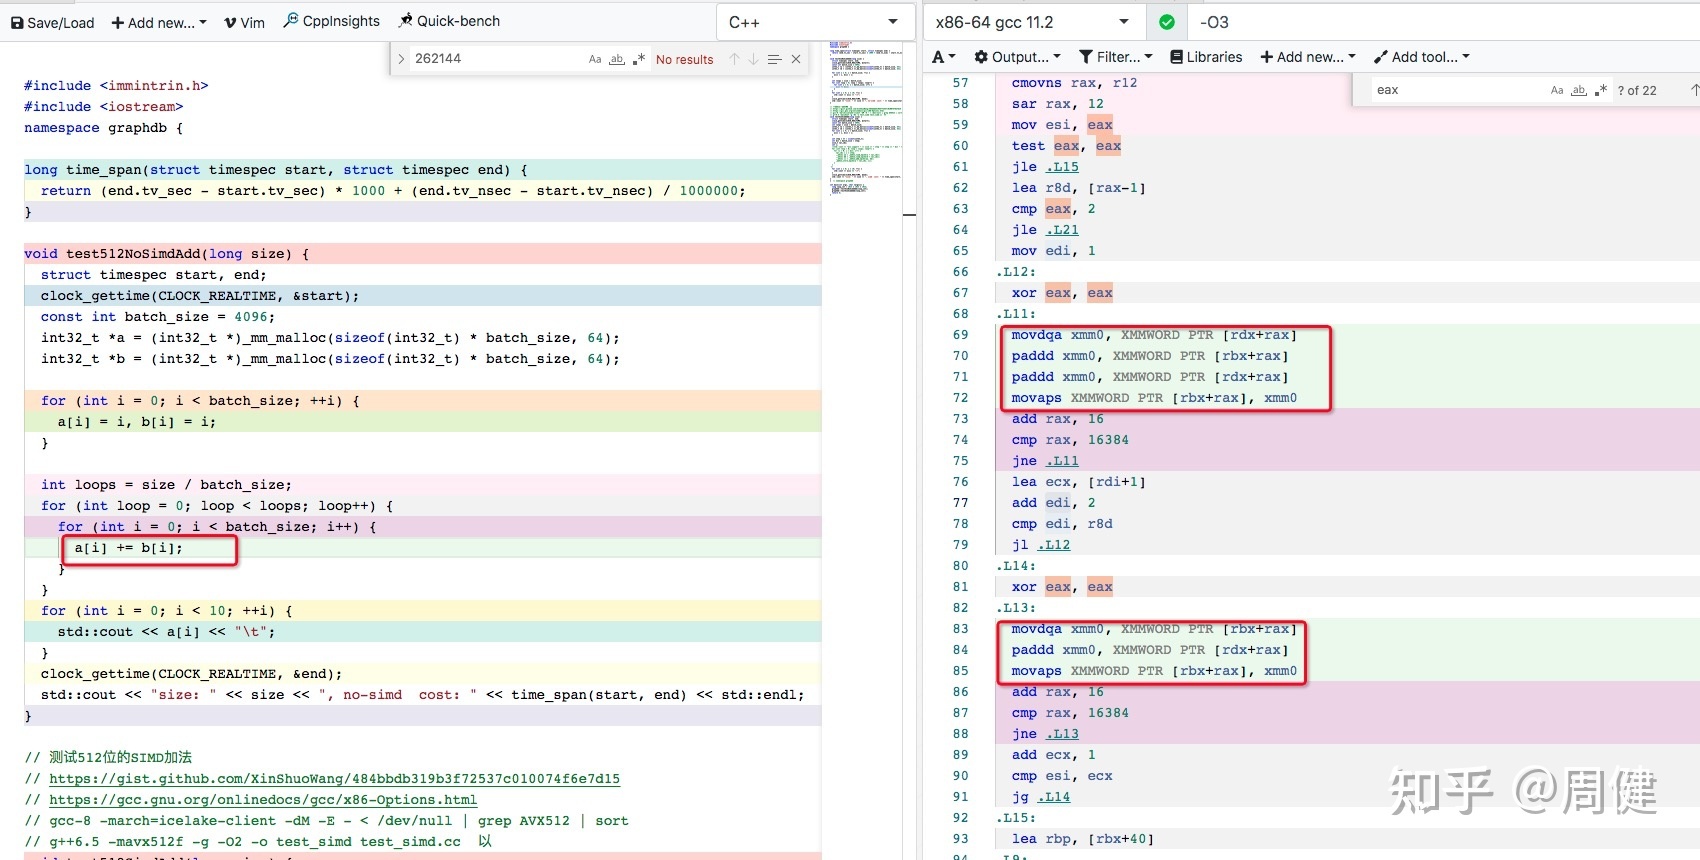The height and width of the screenshot is (860, 1700).
Task: Toggle Match Case in assembly search
Action: coord(1557,90)
